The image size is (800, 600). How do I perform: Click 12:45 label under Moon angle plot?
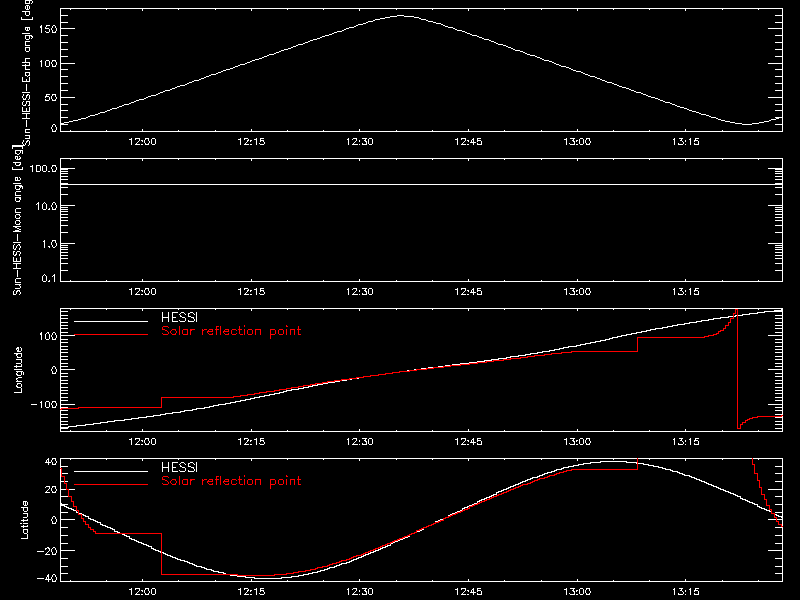coord(468,292)
